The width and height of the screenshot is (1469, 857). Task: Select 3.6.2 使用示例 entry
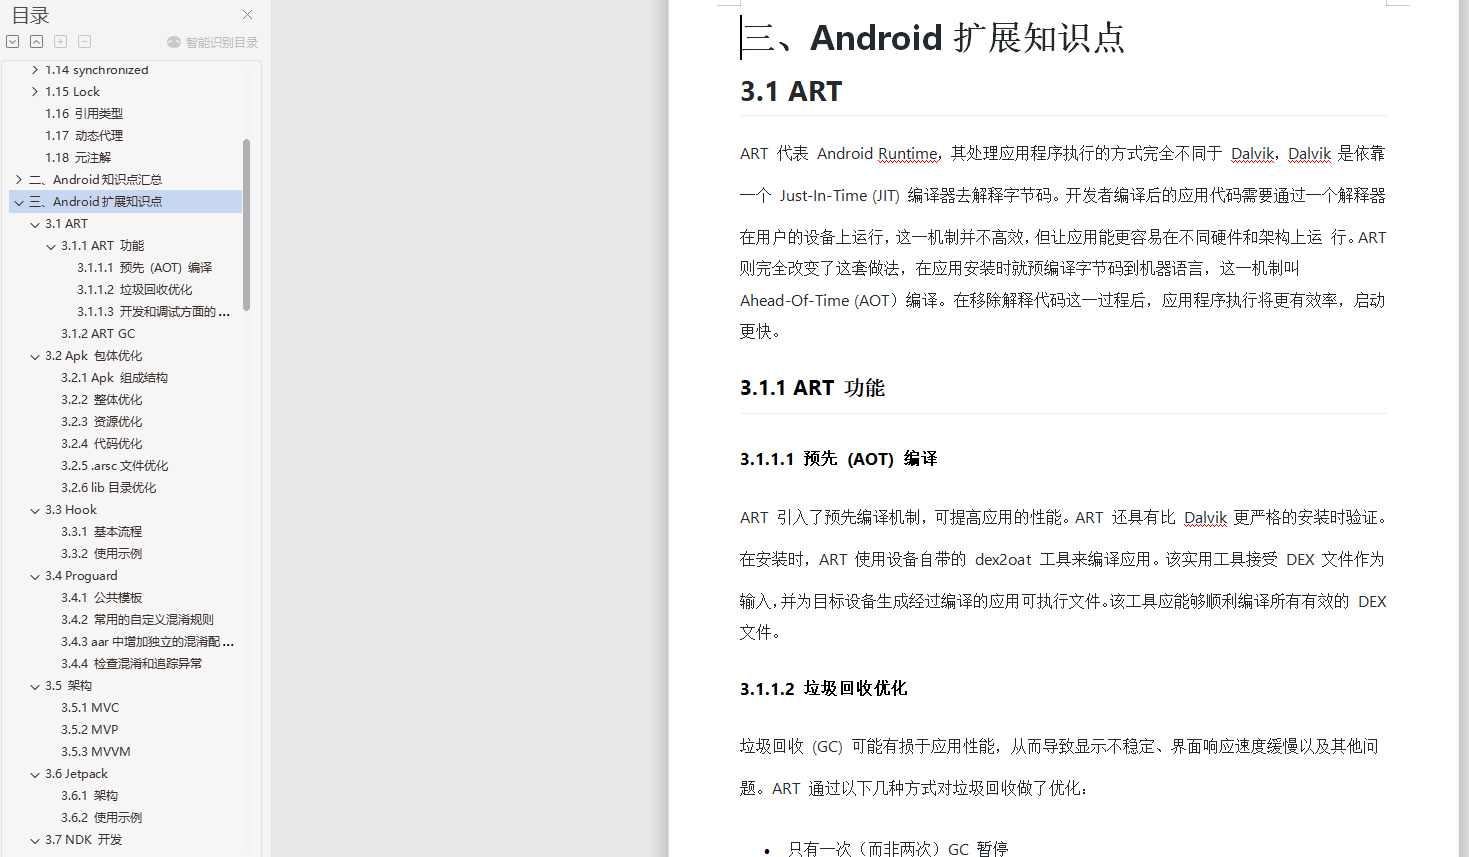(102, 818)
